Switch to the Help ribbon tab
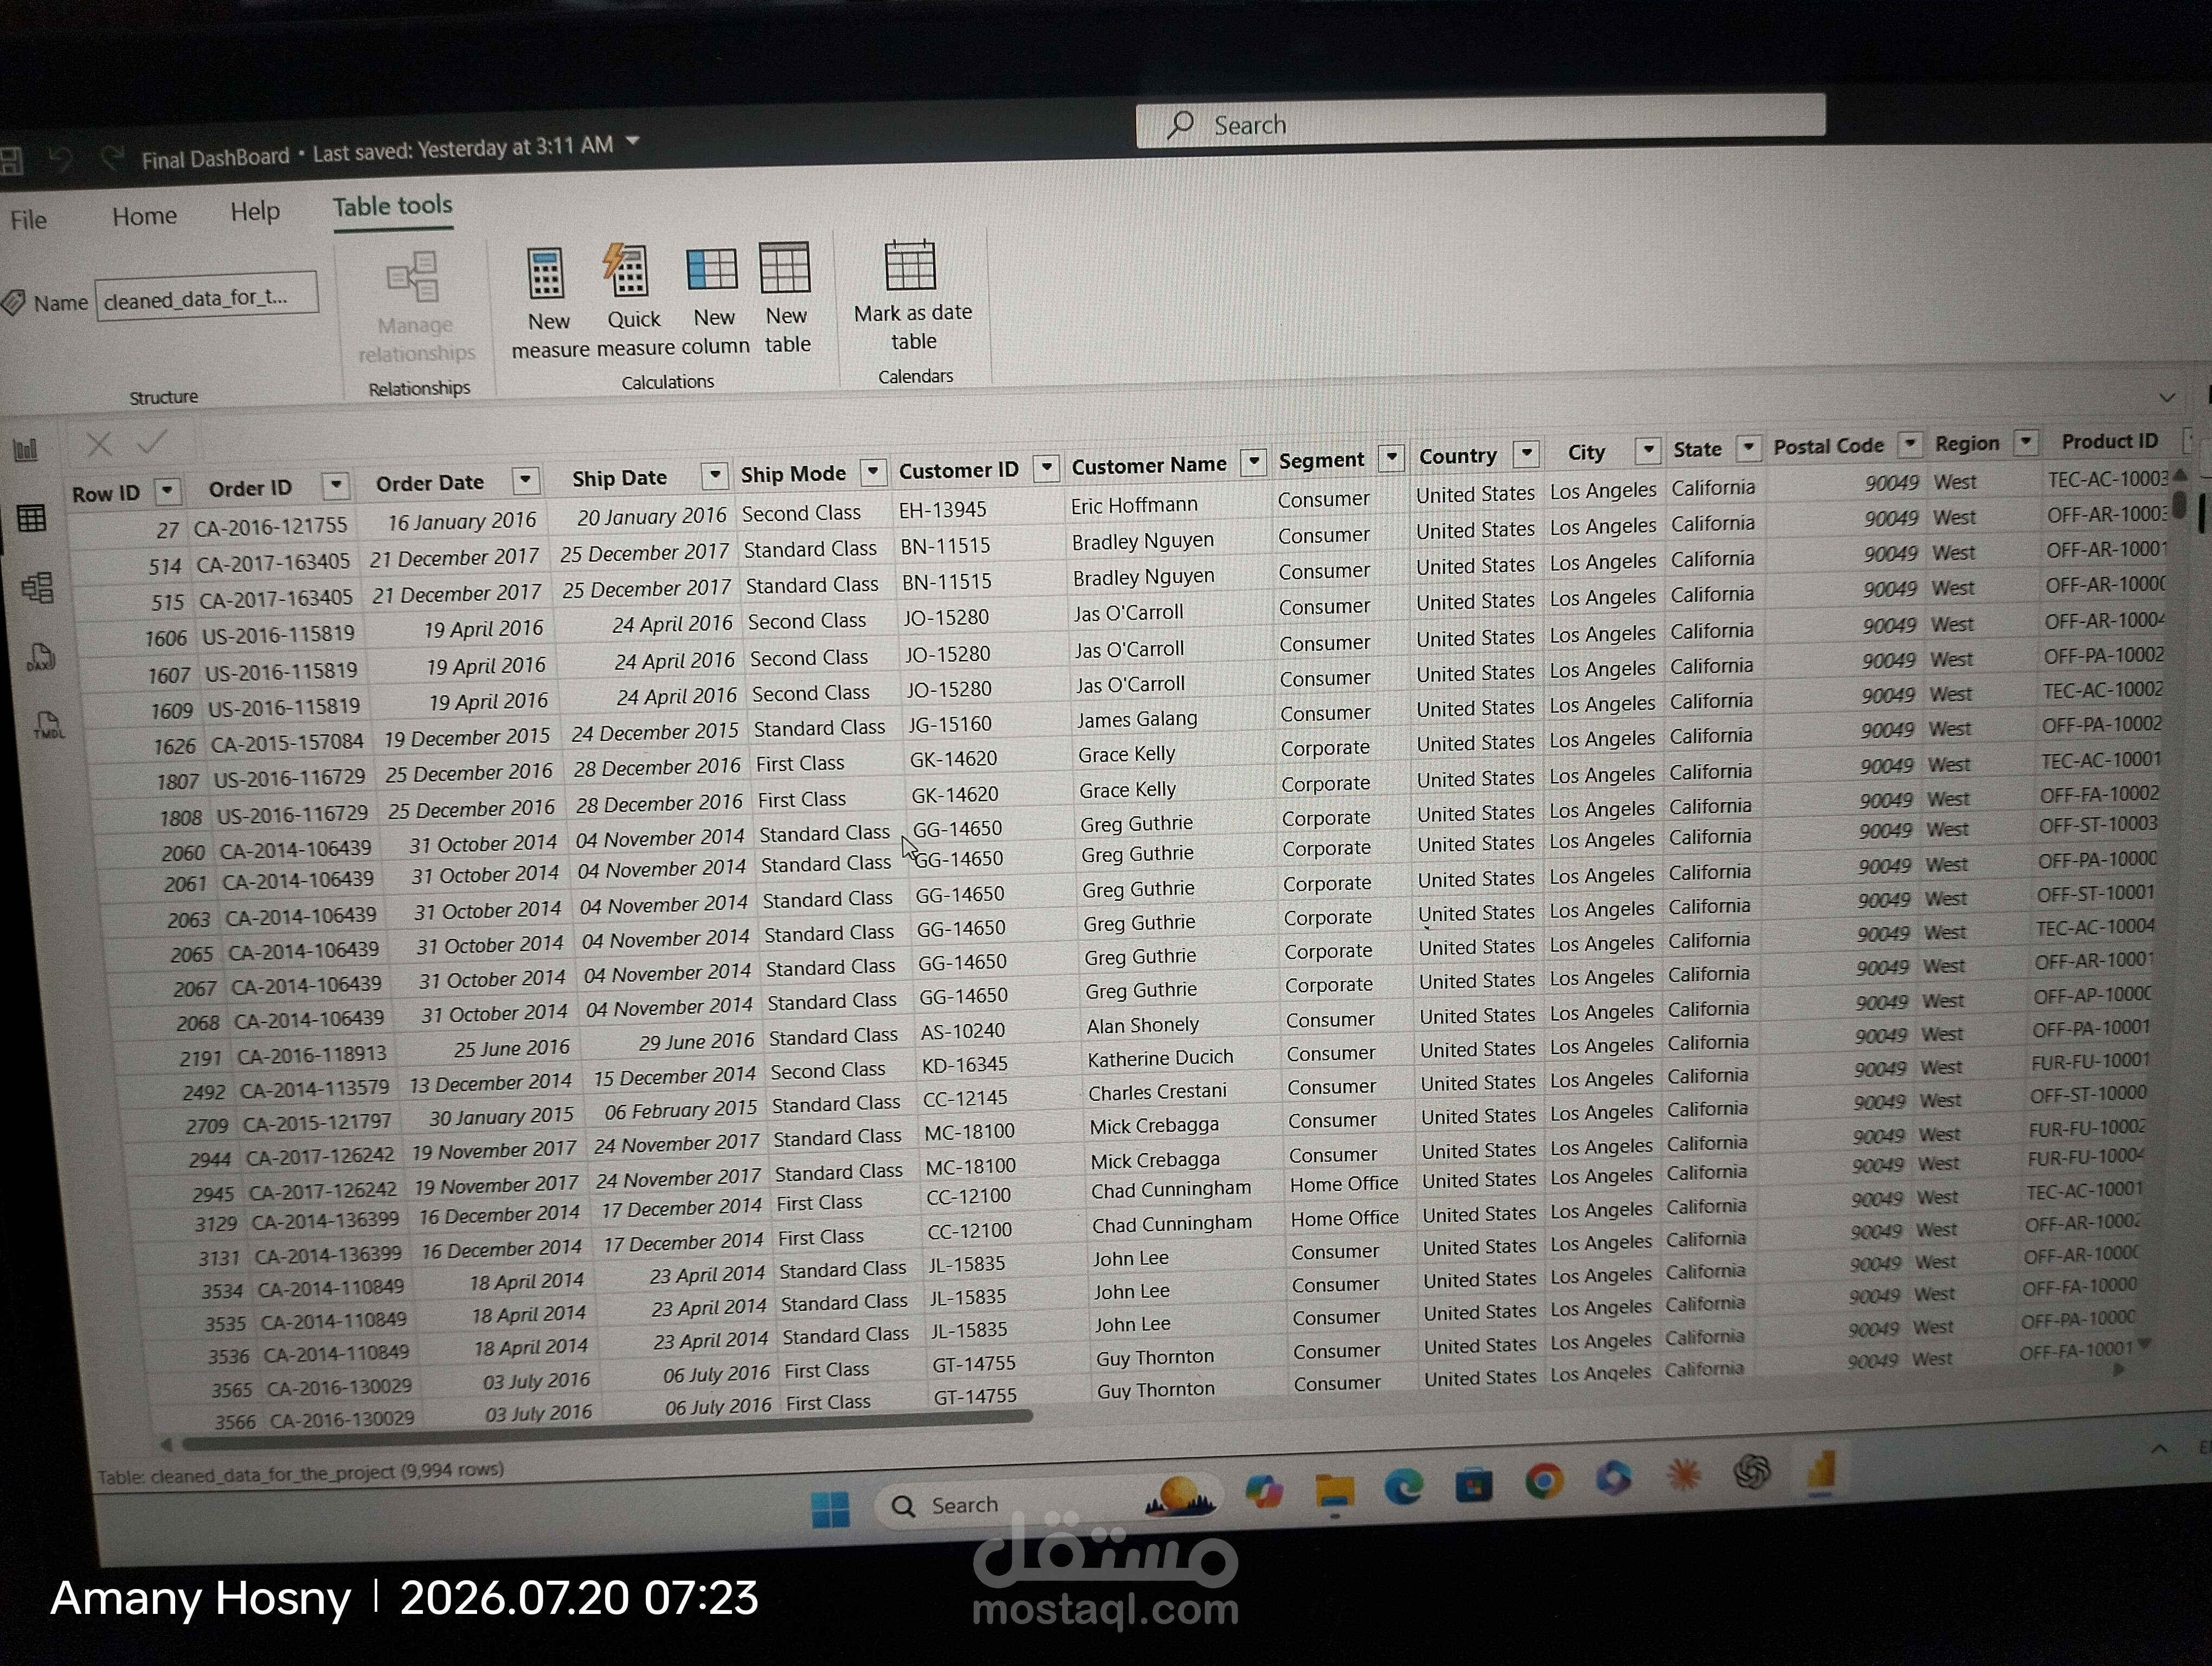 254,212
